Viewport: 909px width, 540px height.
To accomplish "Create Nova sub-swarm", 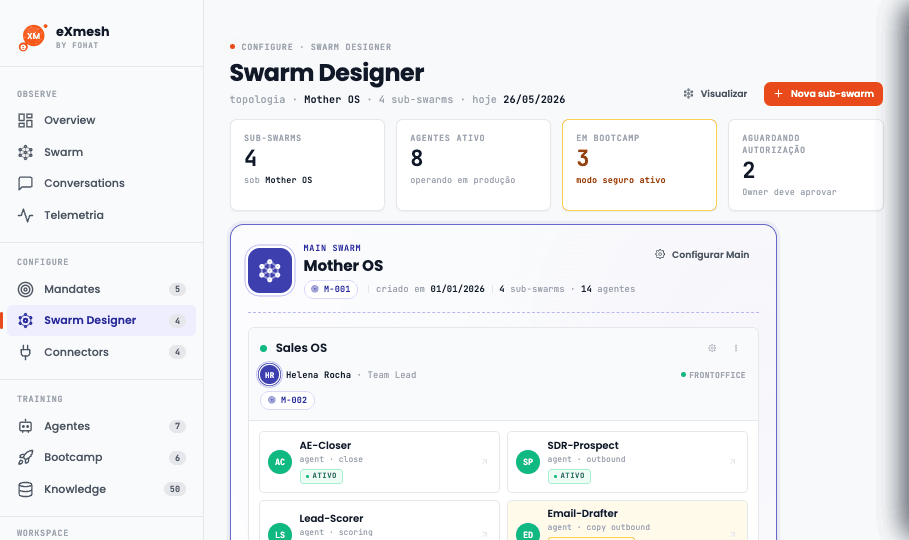I will pos(823,94).
